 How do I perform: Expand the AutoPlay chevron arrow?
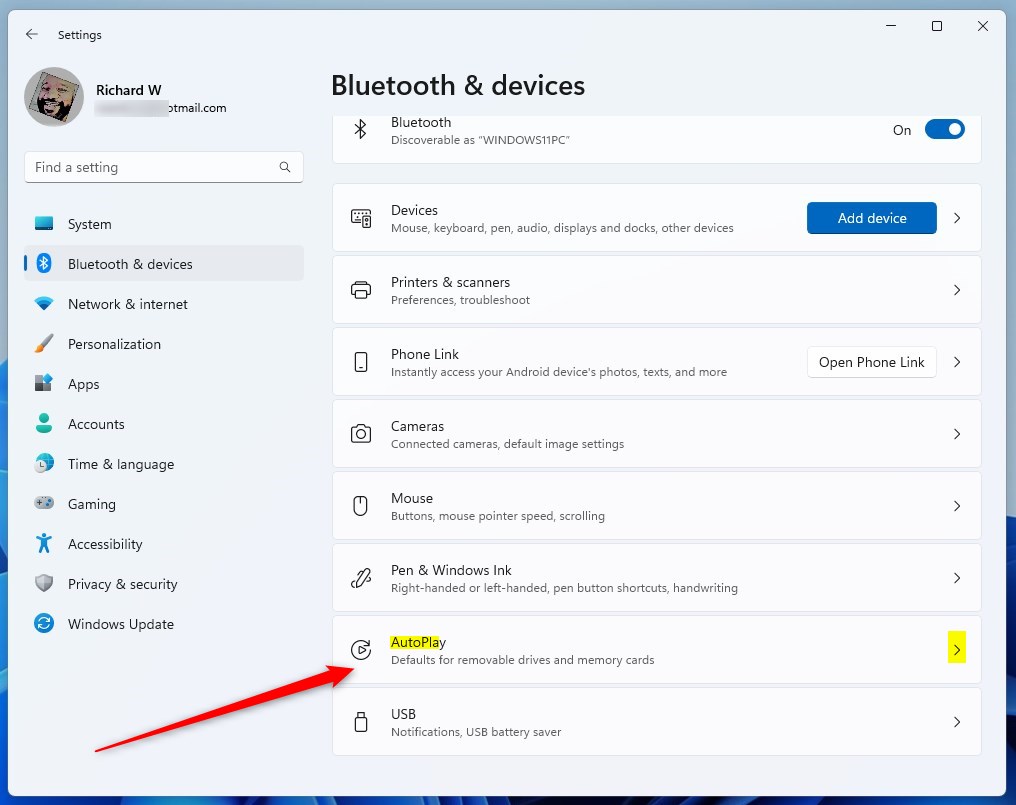pos(956,650)
